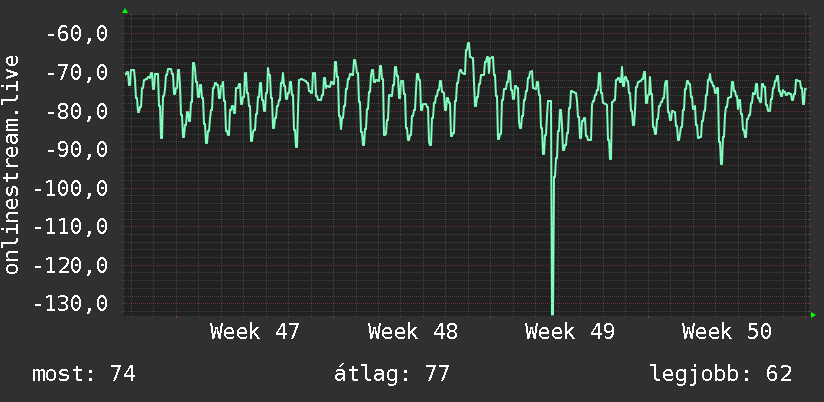This screenshot has width=824, height=402.
Task: Click the 'átlag: 77' average value
Action: click(392, 374)
